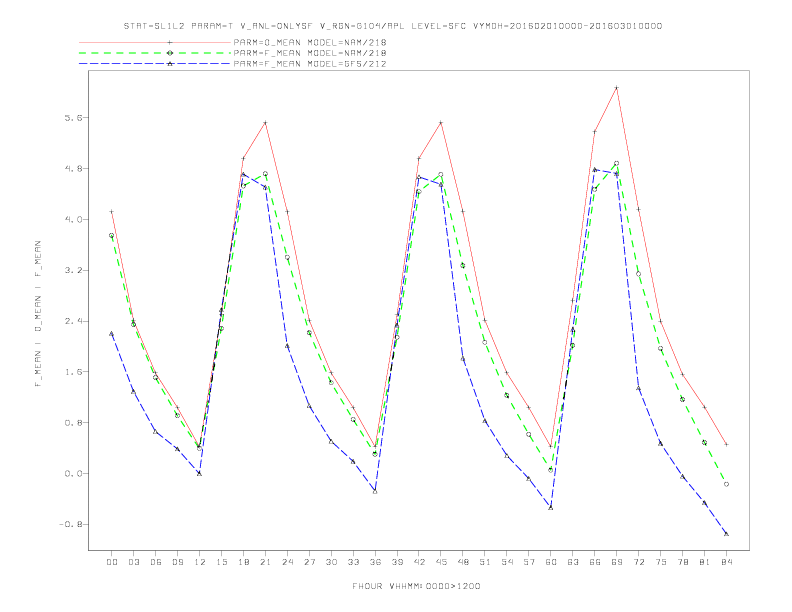Click the x-axis hour label 72

639,562
